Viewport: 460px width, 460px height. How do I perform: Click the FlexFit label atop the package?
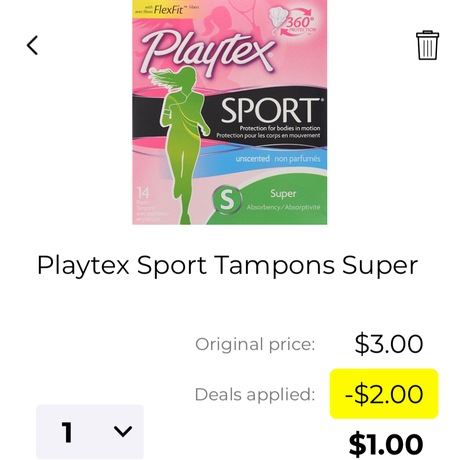[x=167, y=9]
